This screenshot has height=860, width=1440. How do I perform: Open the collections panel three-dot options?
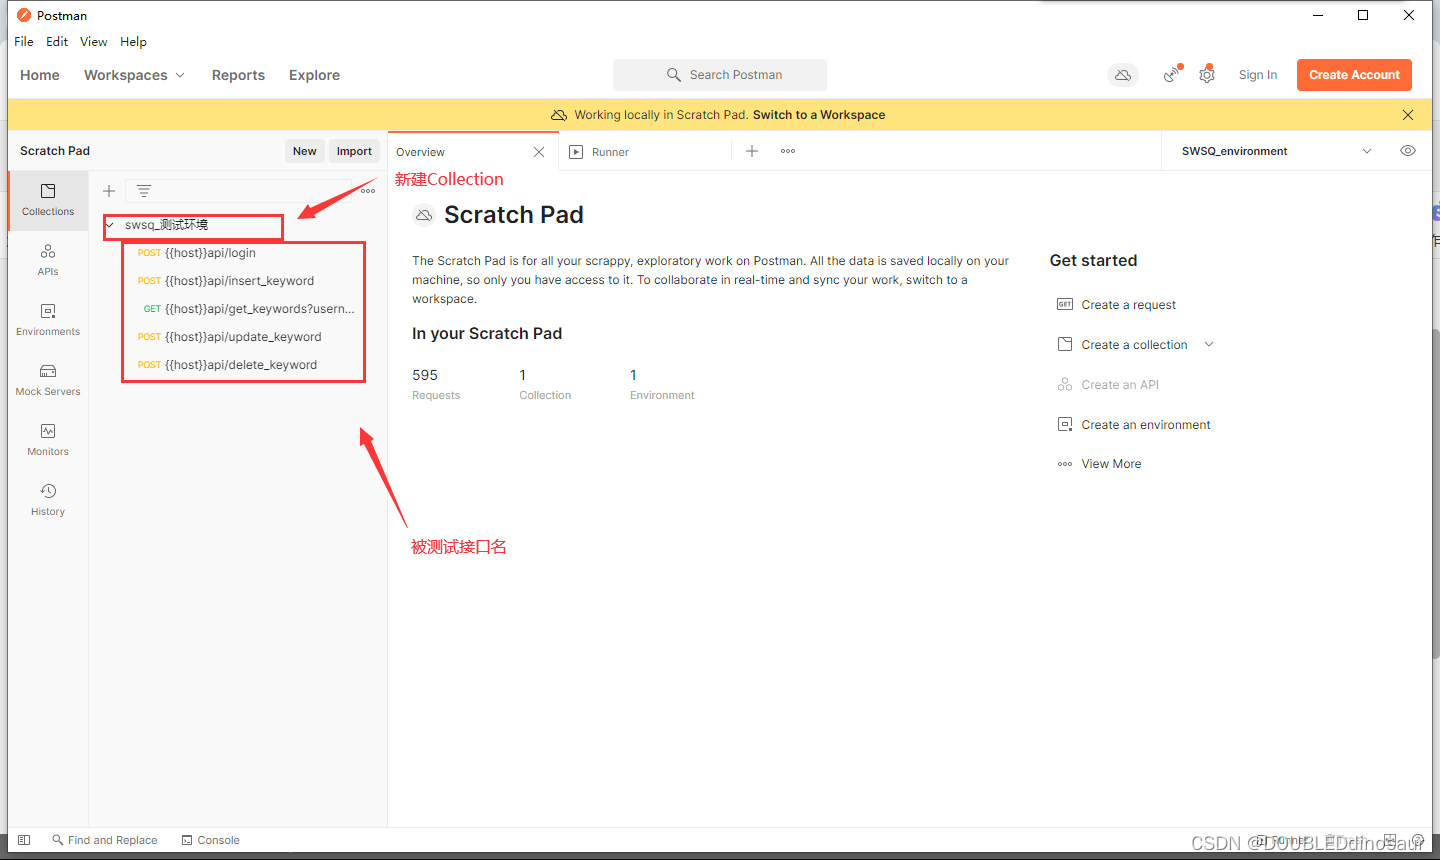(x=368, y=191)
